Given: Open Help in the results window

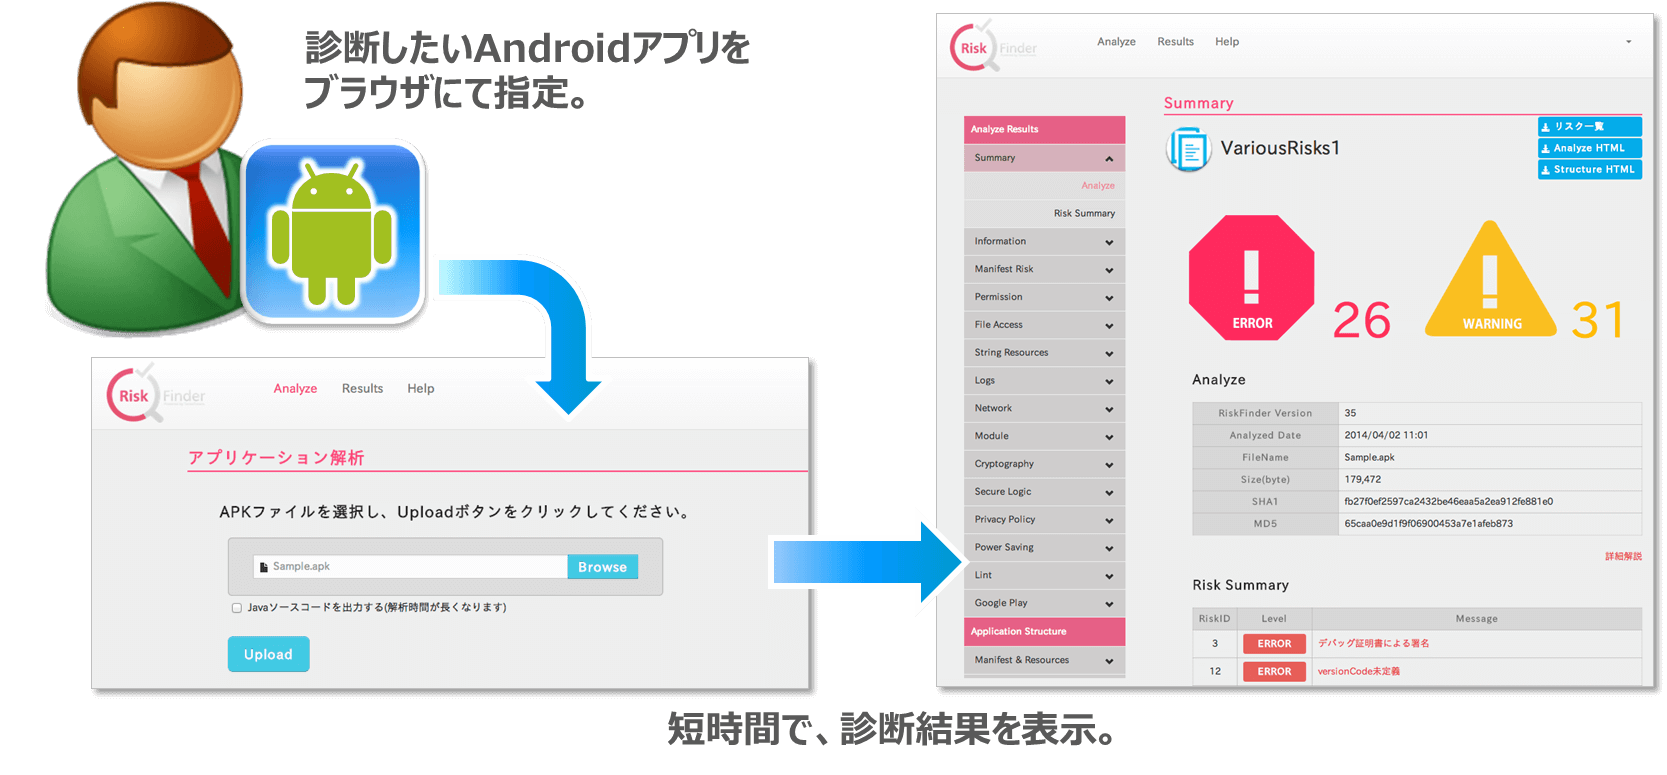Looking at the screenshot, I should tap(1227, 42).
